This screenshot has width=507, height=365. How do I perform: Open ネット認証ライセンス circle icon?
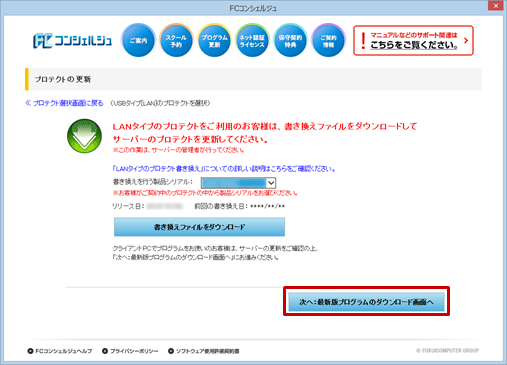tap(252, 40)
